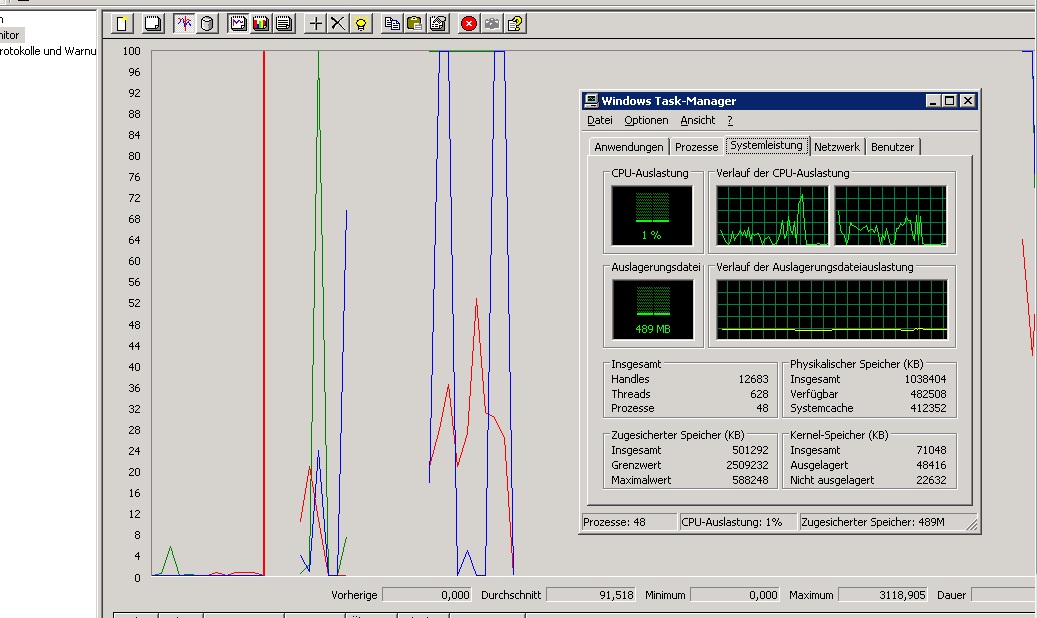
Task: Toggle the Highlight lightbulb icon
Action: (x=361, y=24)
